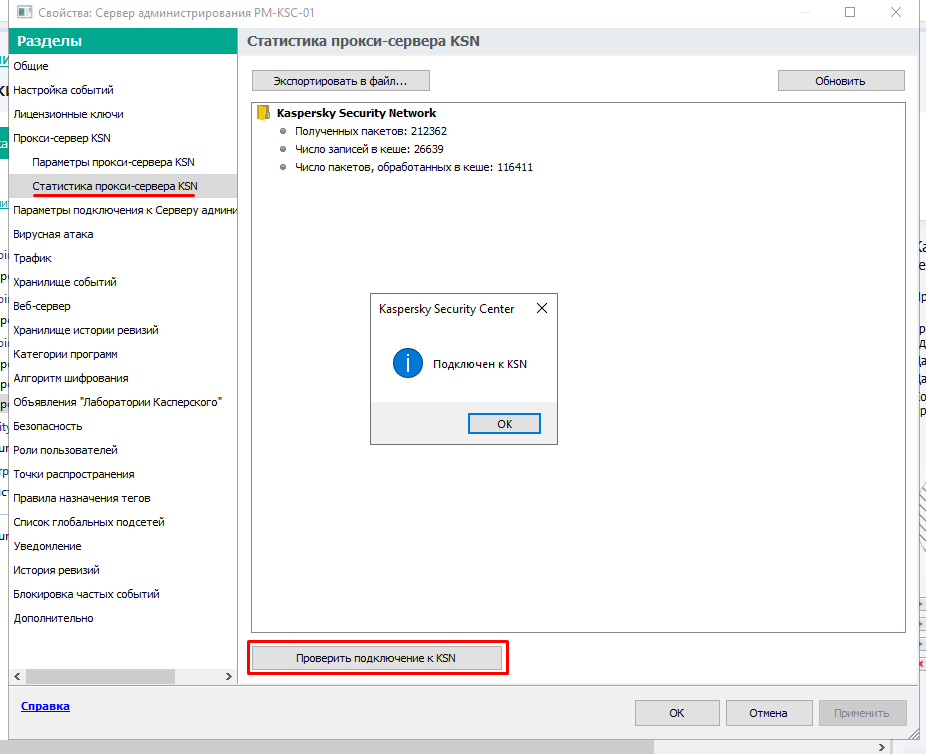
Task: Open 'Правила назначения тегов' section
Action: (x=123, y=498)
